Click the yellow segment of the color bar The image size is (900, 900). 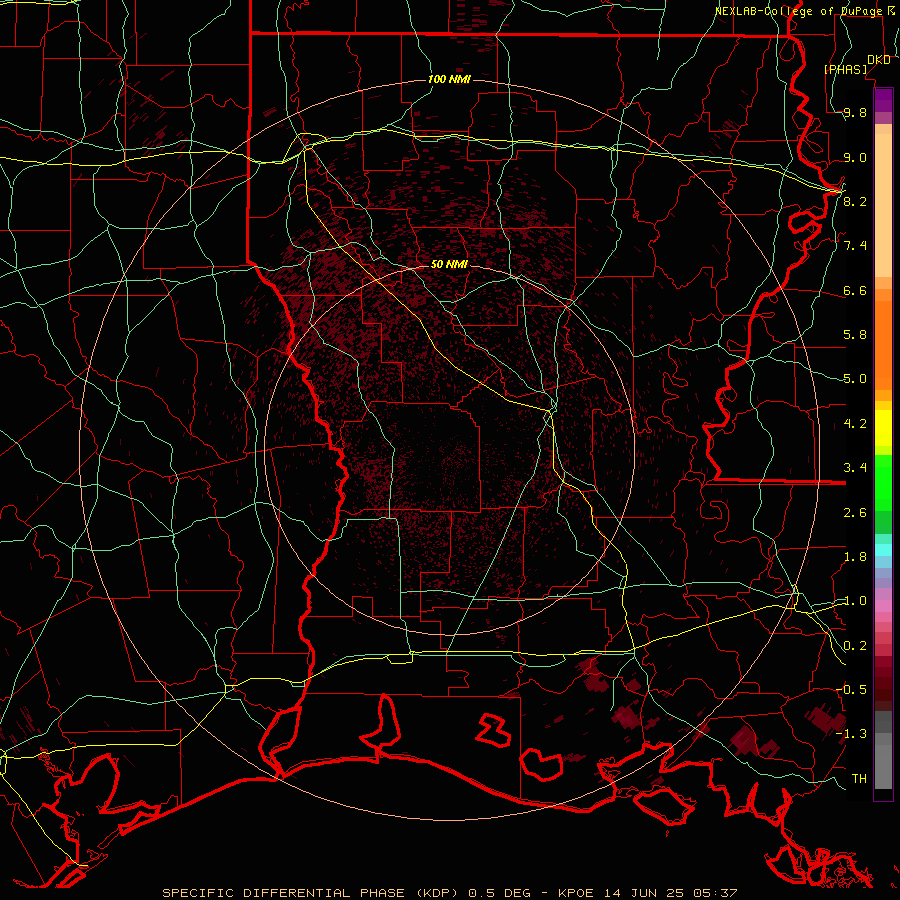point(883,428)
